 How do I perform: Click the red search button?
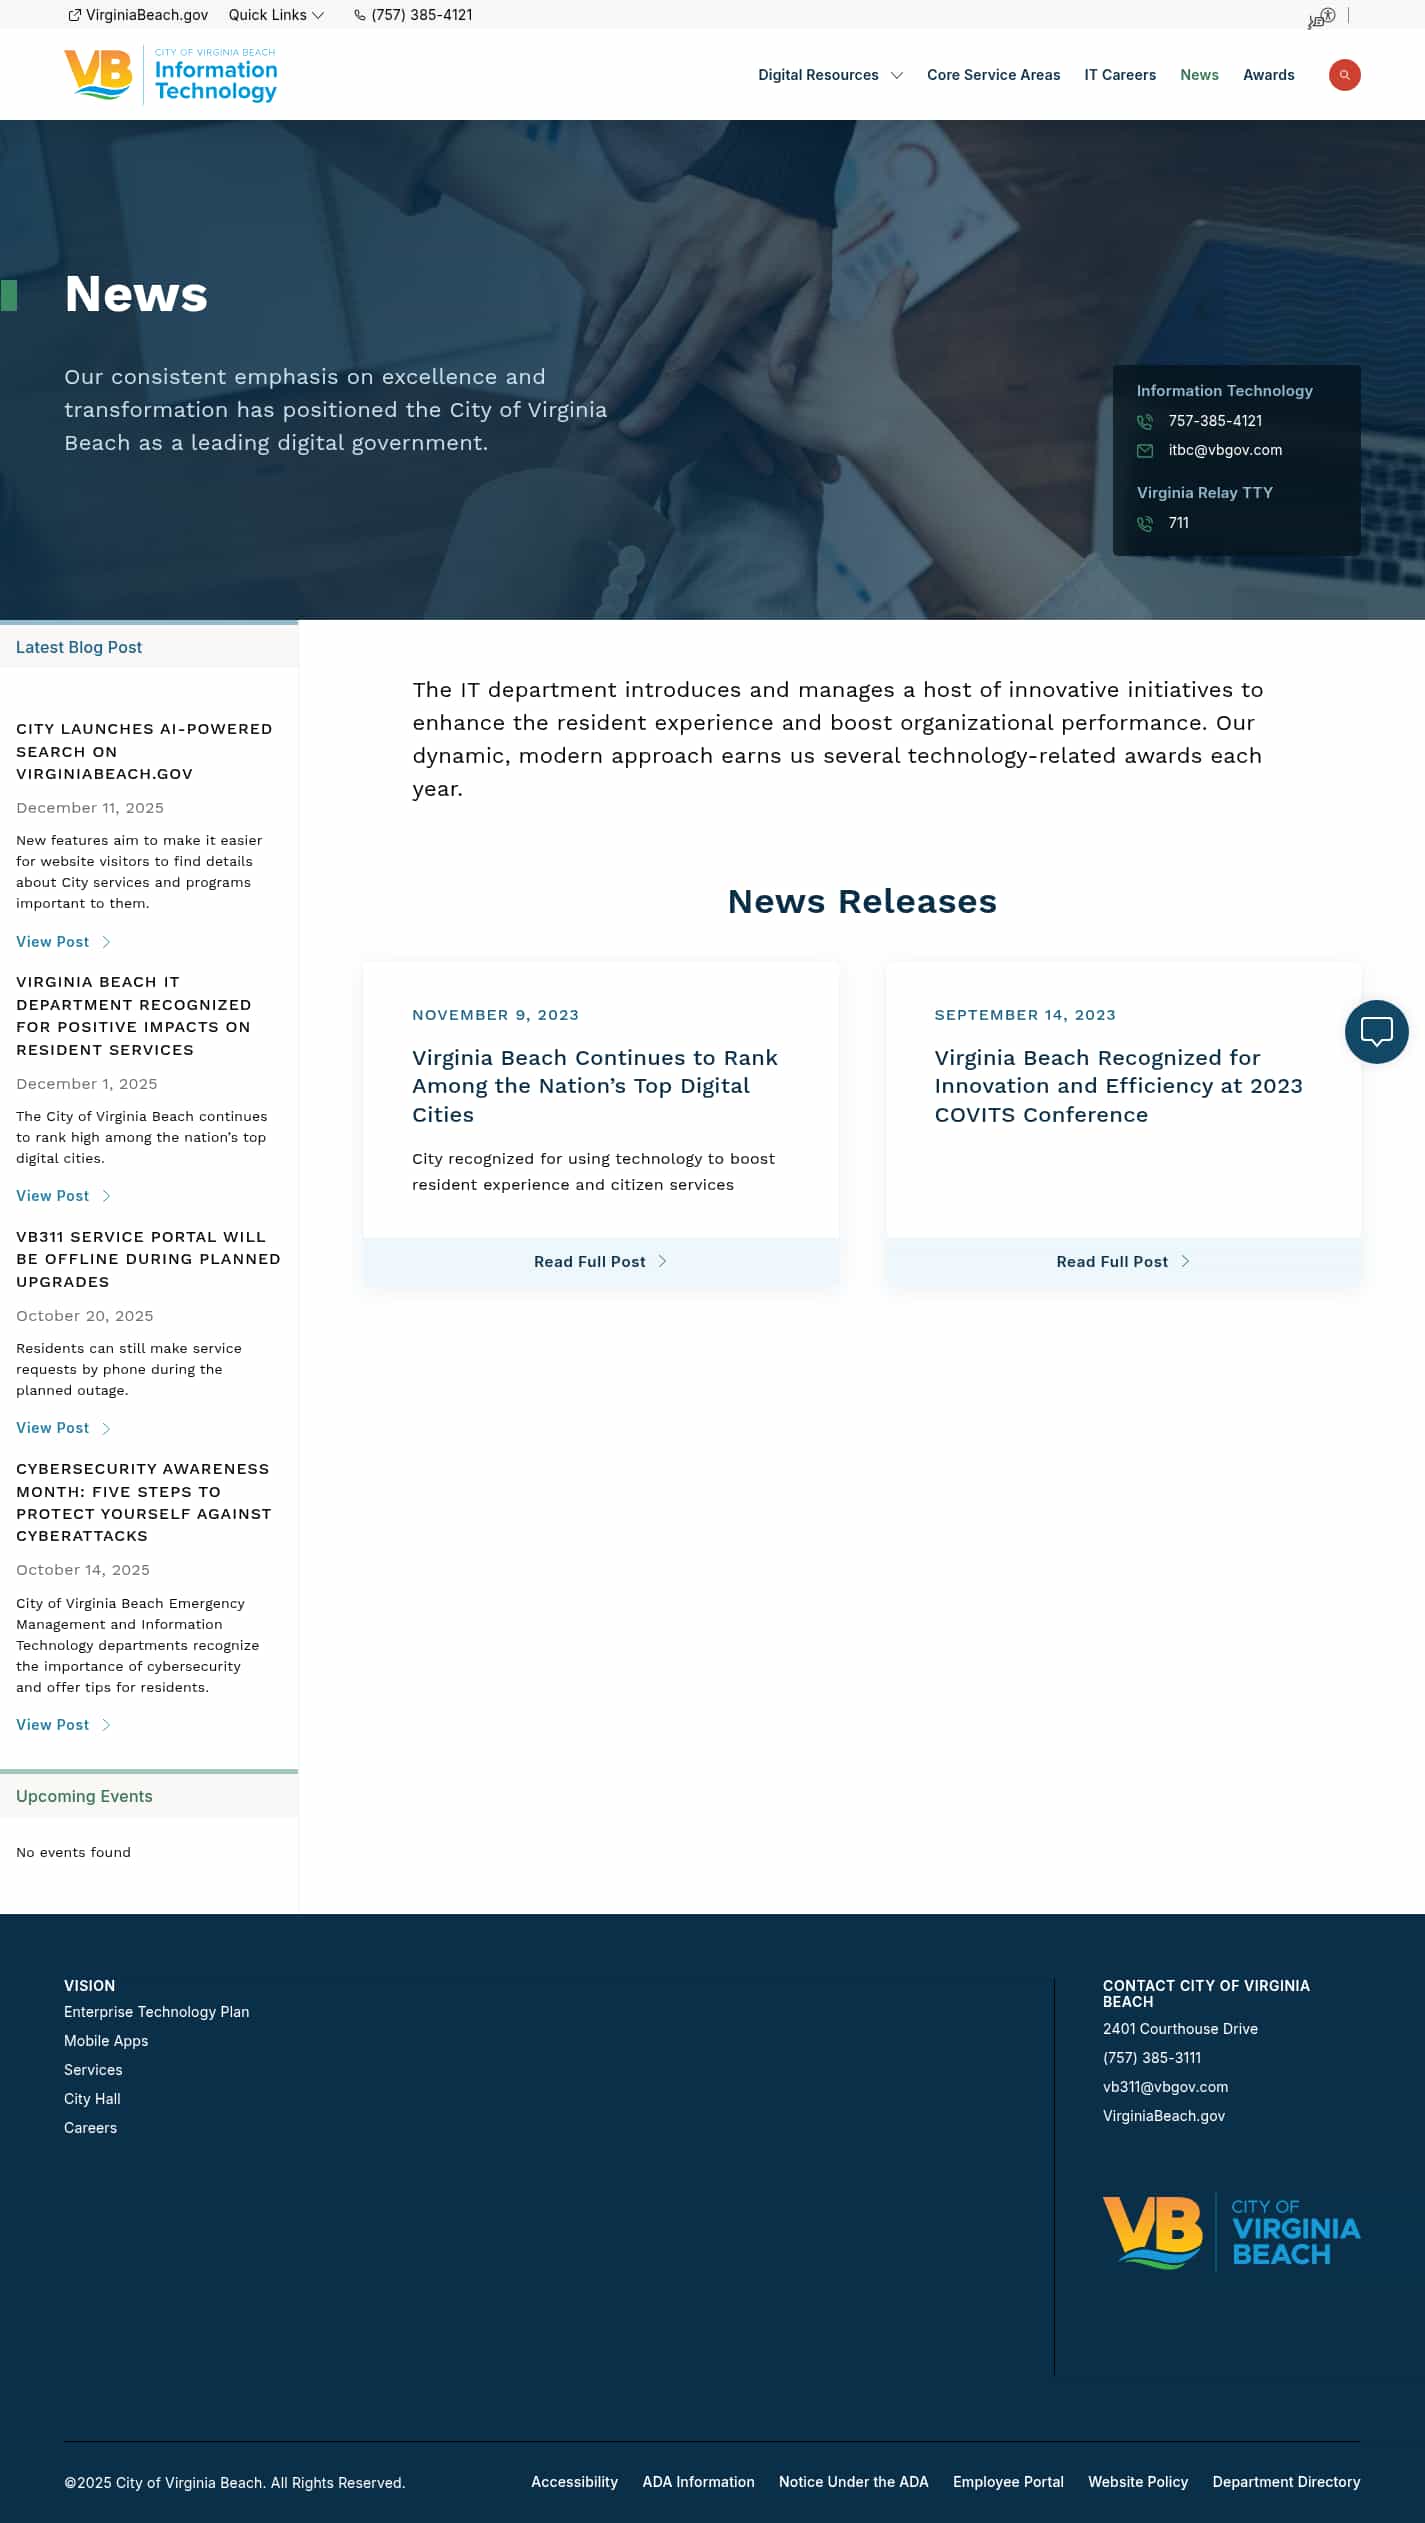click(1344, 75)
